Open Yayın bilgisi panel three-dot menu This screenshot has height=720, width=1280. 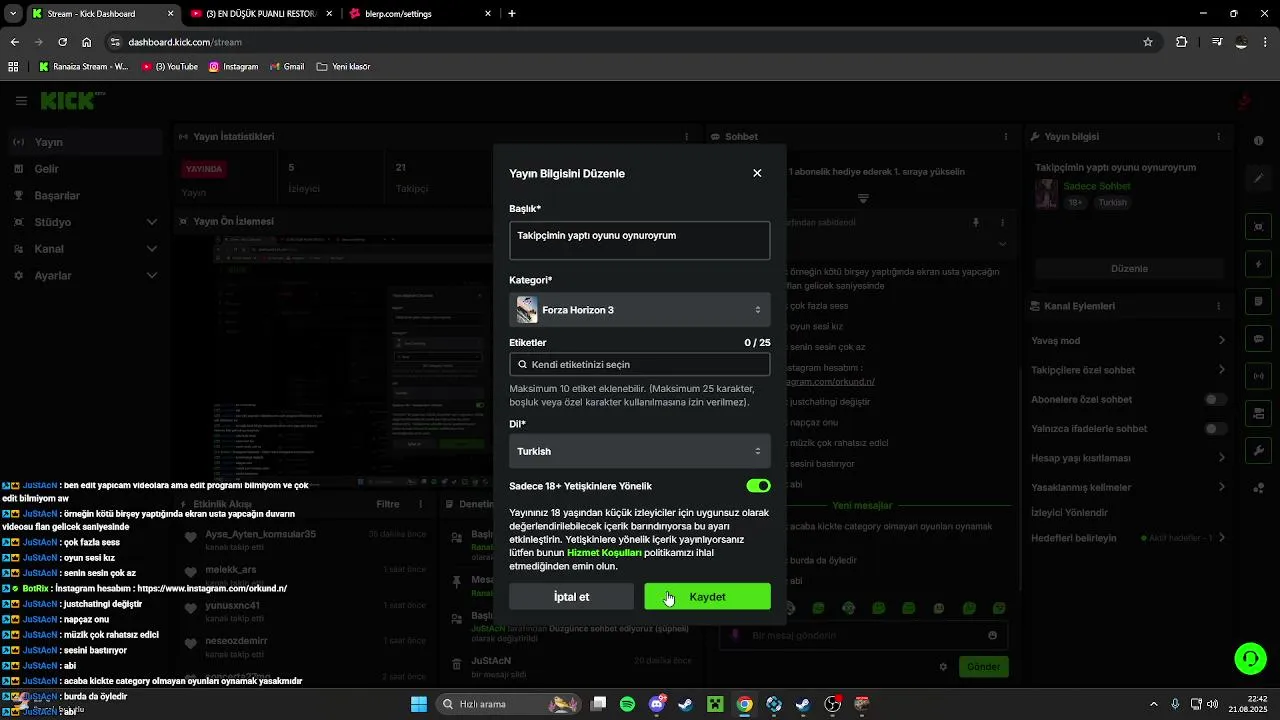click(x=1218, y=136)
